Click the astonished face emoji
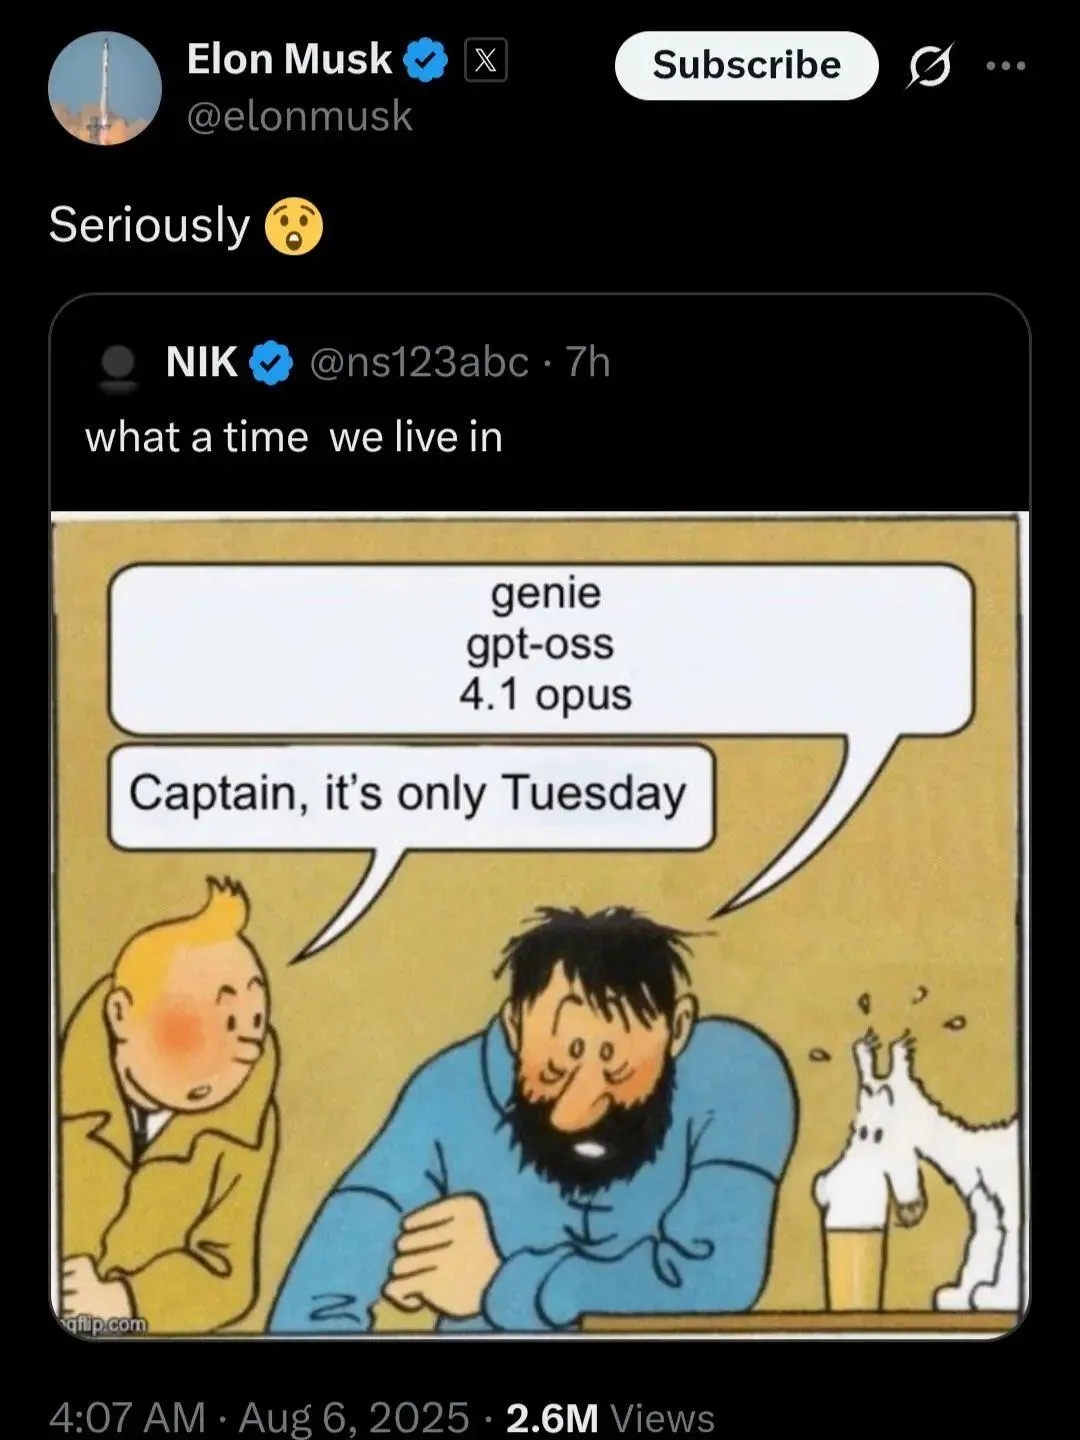1080x1440 pixels. (293, 225)
